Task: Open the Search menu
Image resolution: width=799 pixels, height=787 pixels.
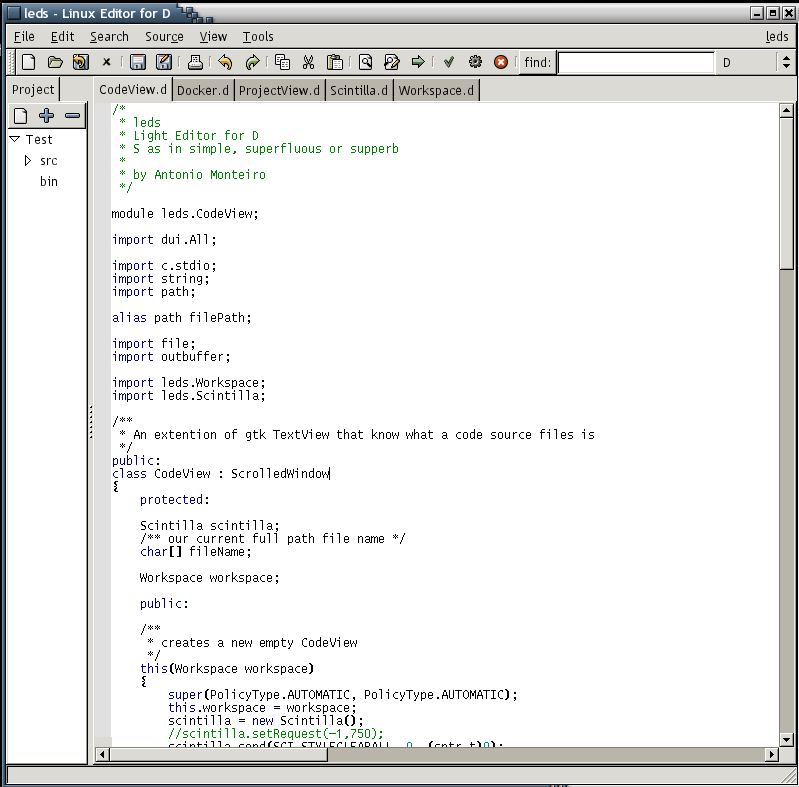Action: click(x=109, y=37)
